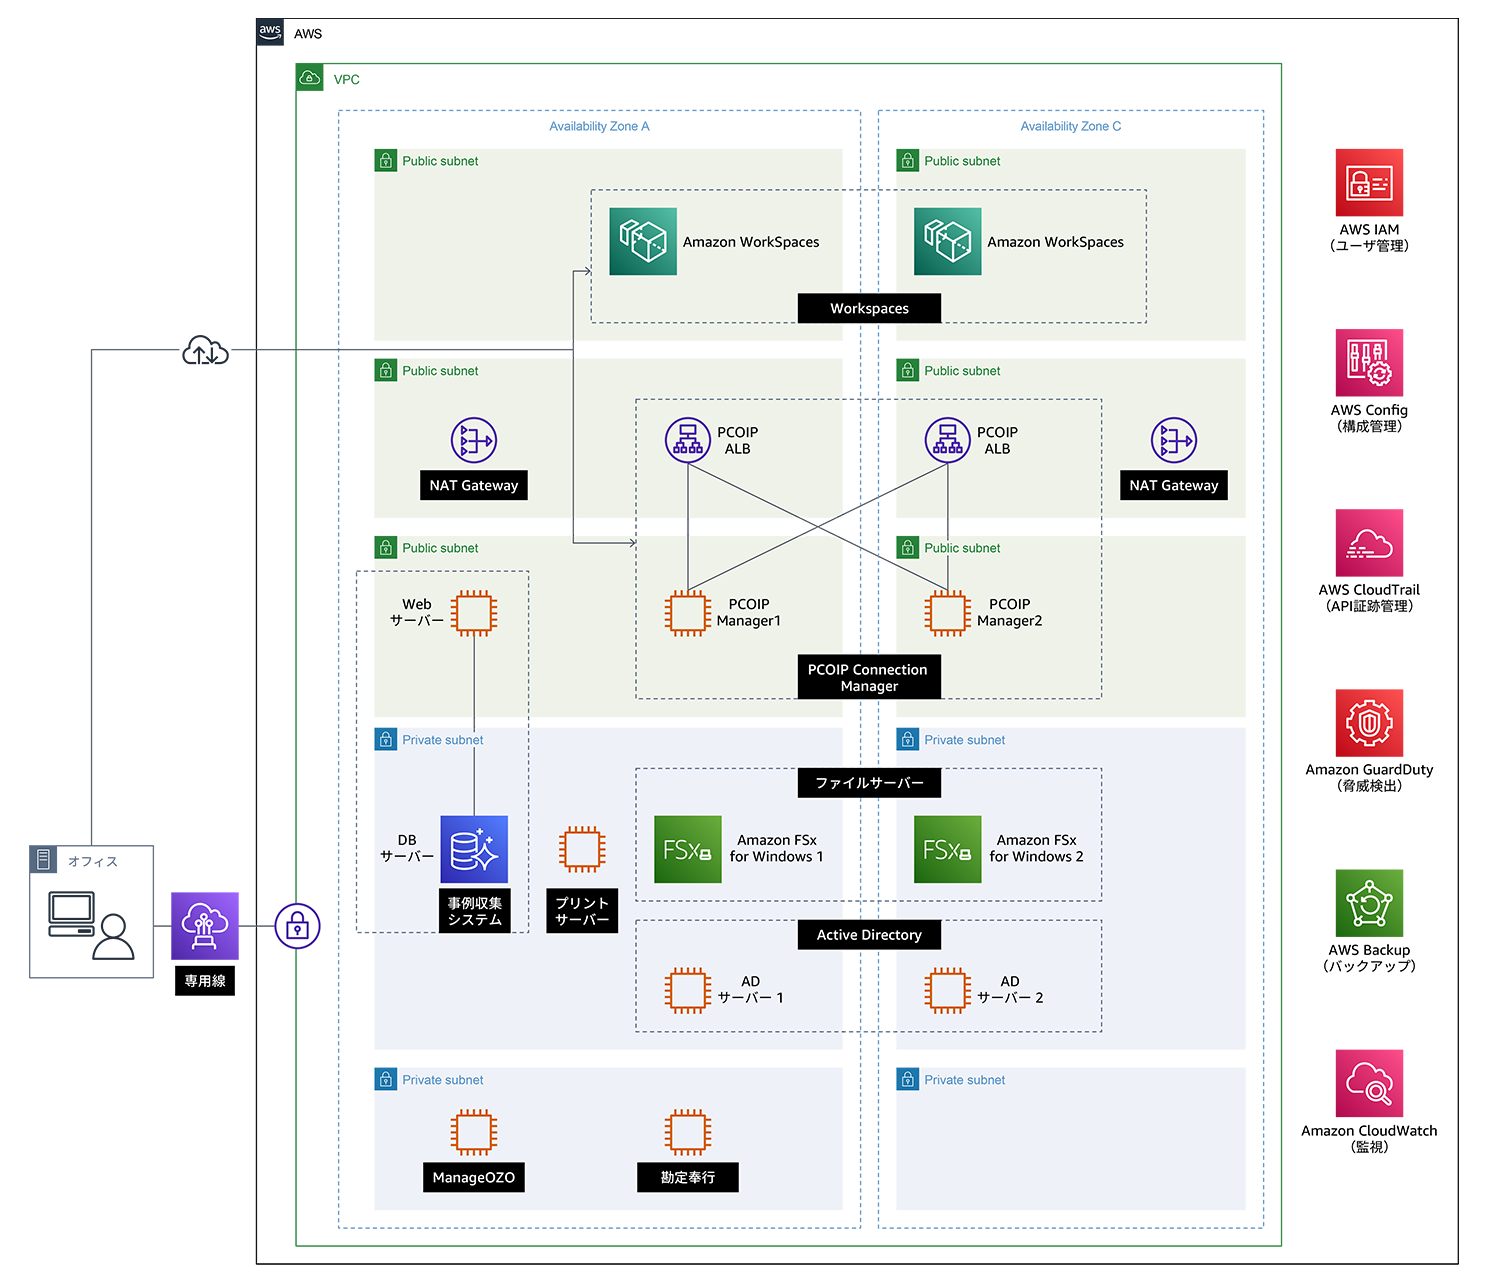
Task: Click the 勘定奉行 instance icon
Action: pos(688,1132)
